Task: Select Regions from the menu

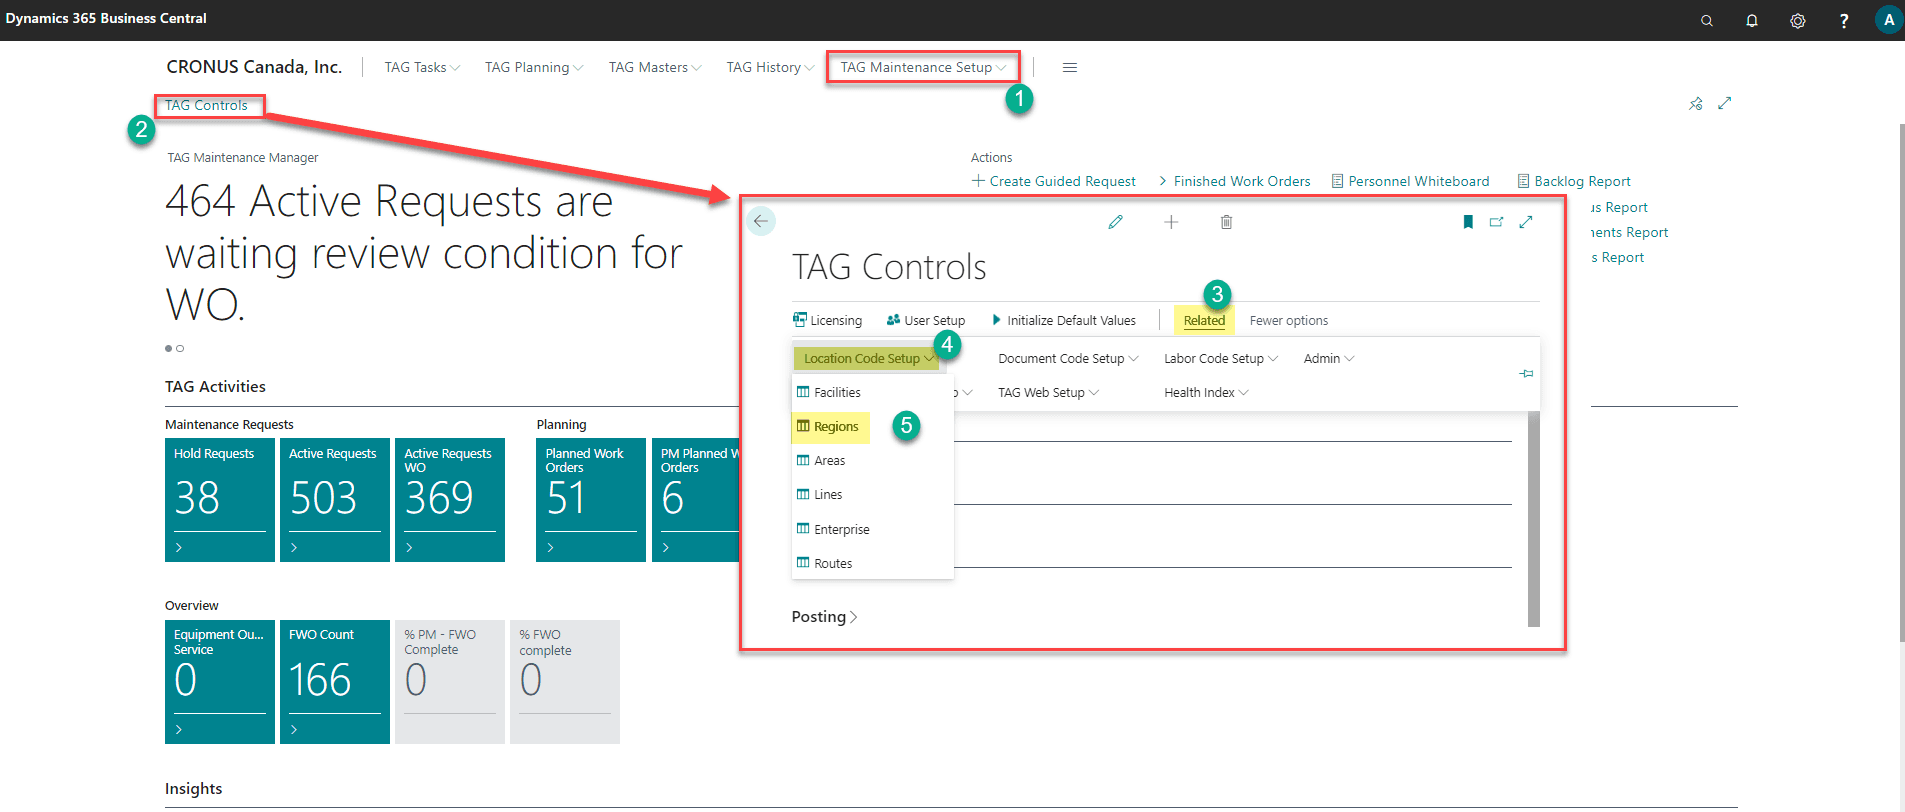Action: coord(872,426)
